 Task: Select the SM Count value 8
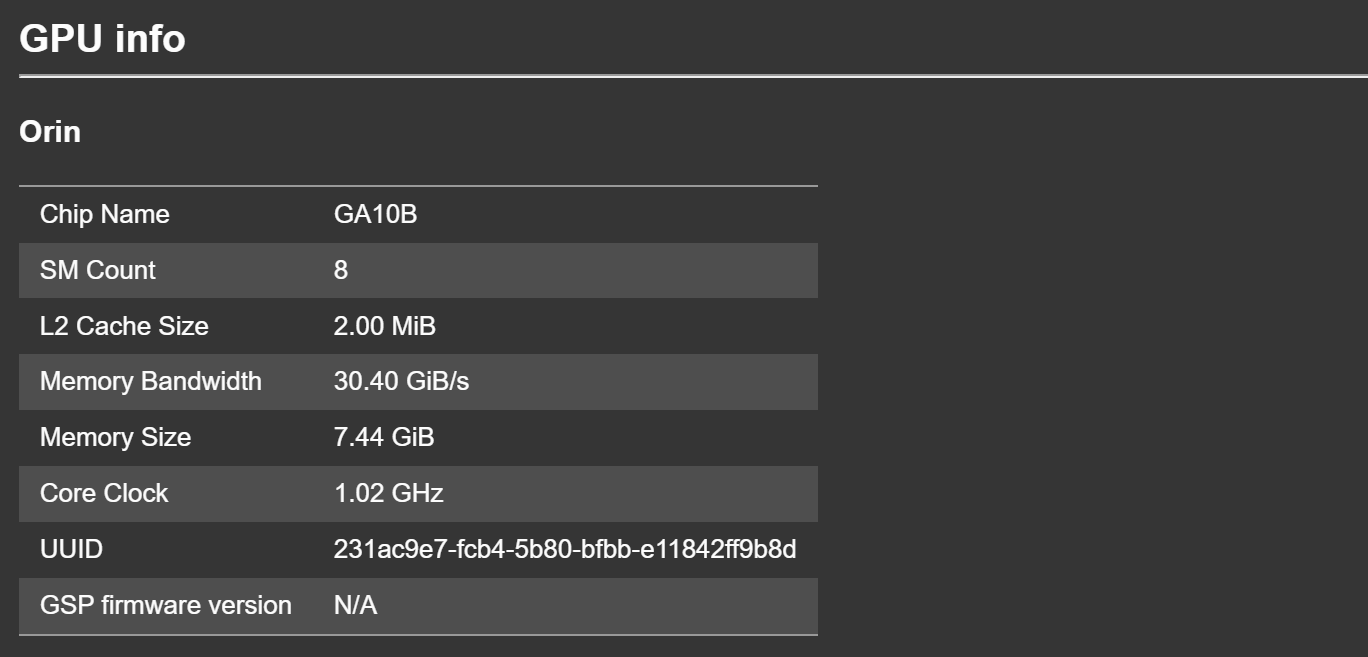pos(341,270)
